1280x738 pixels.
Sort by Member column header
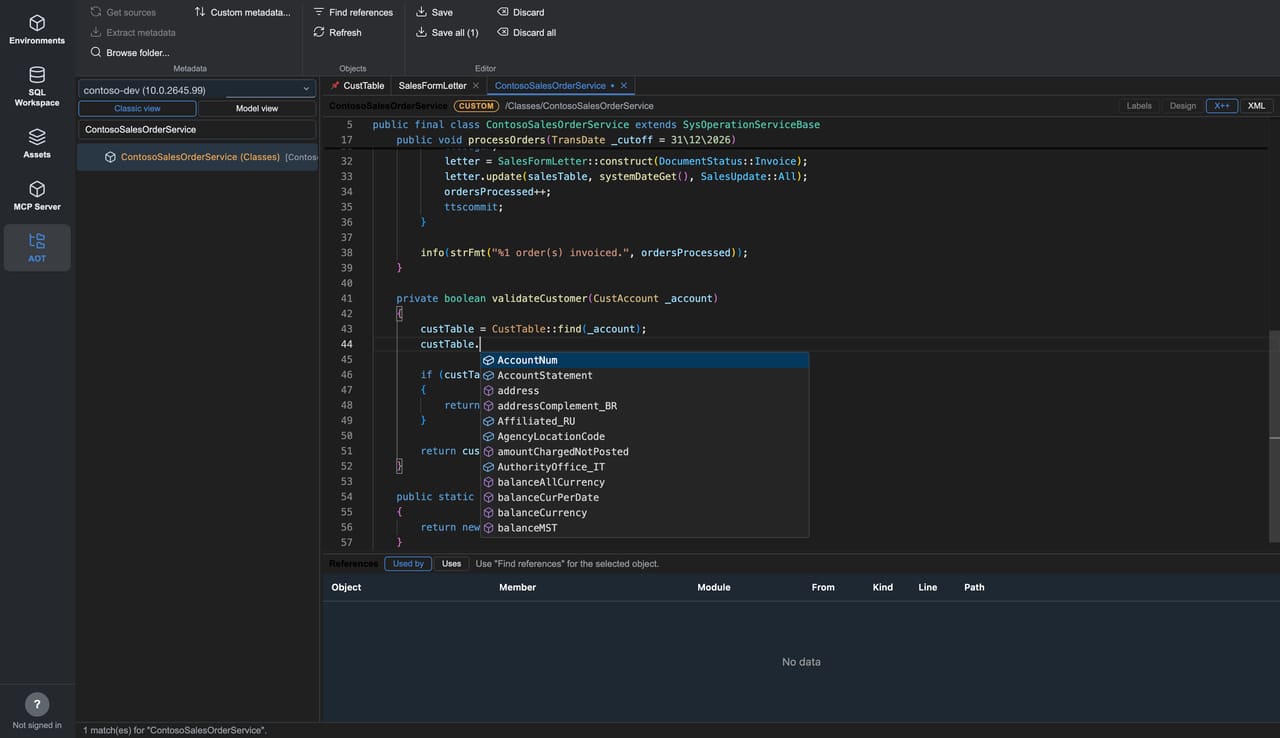tap(517, 587)
